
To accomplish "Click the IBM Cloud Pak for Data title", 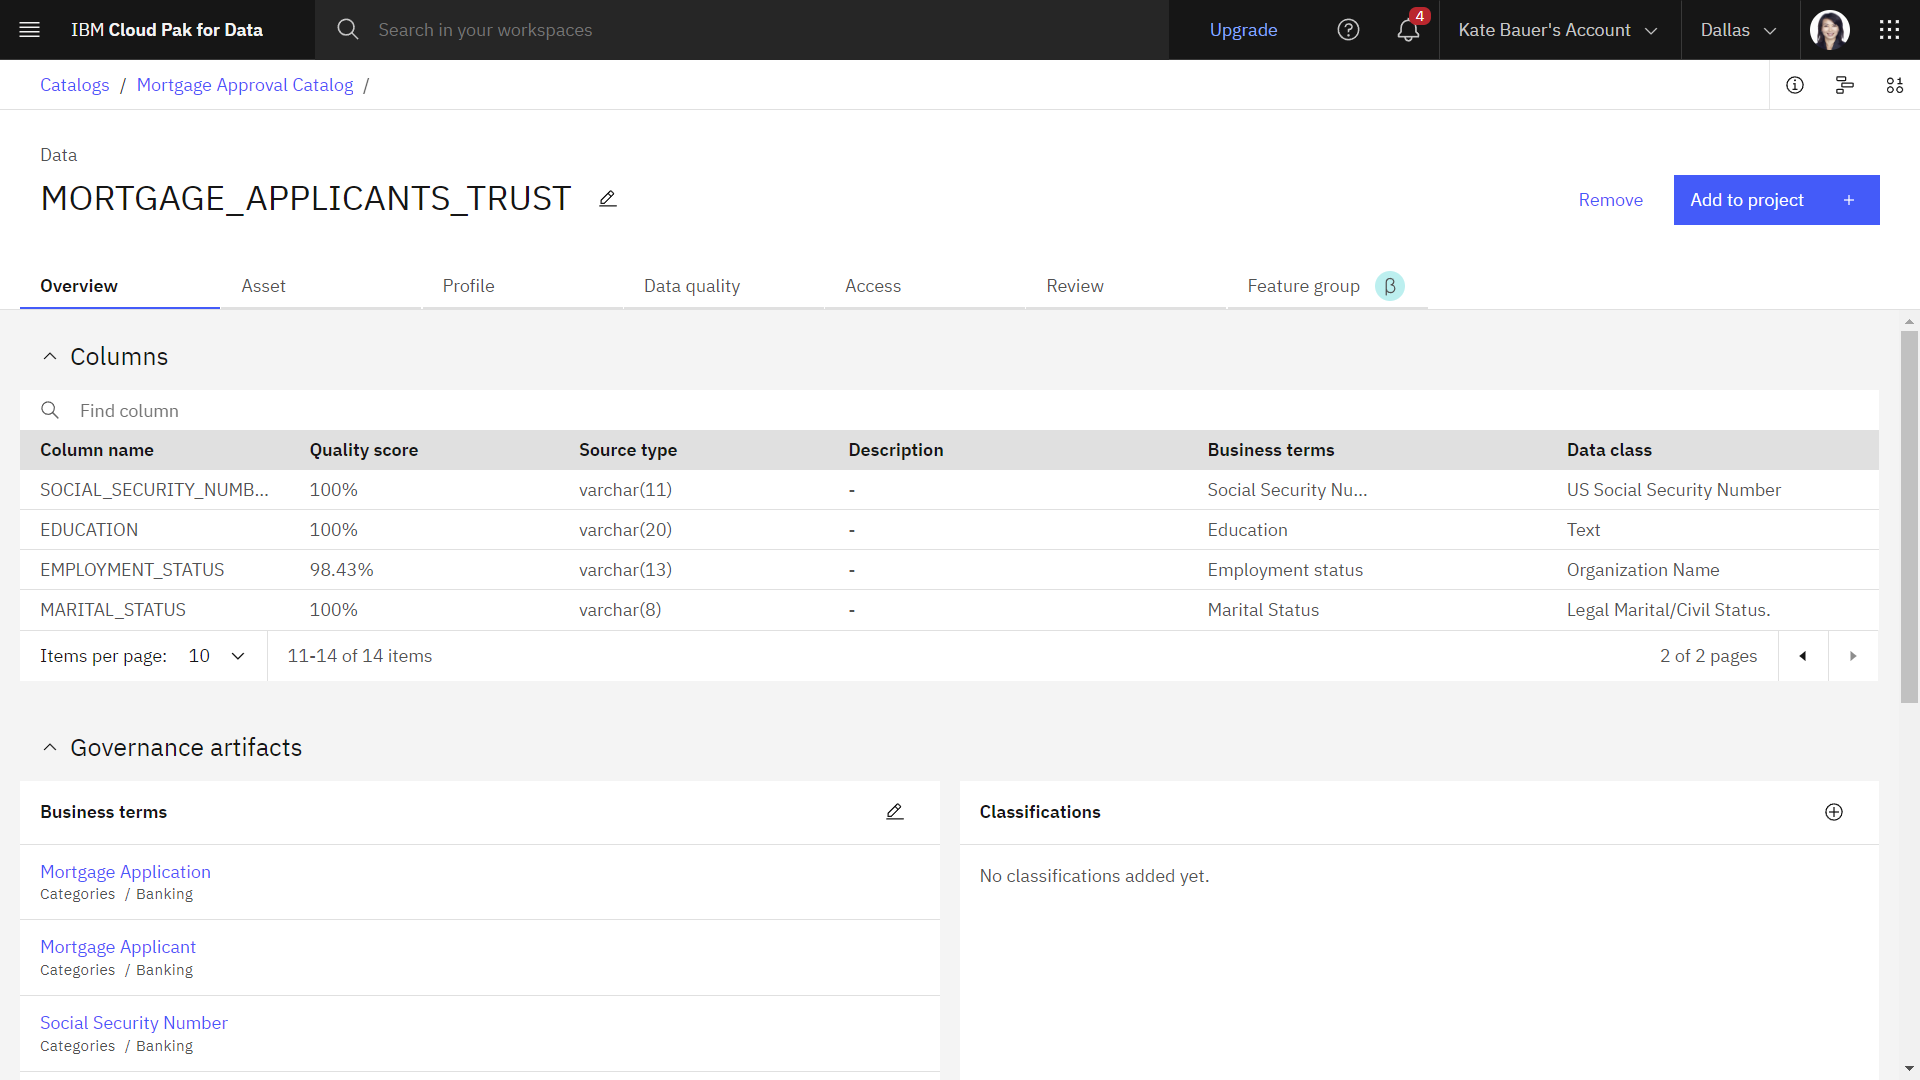I will (167, 30).
